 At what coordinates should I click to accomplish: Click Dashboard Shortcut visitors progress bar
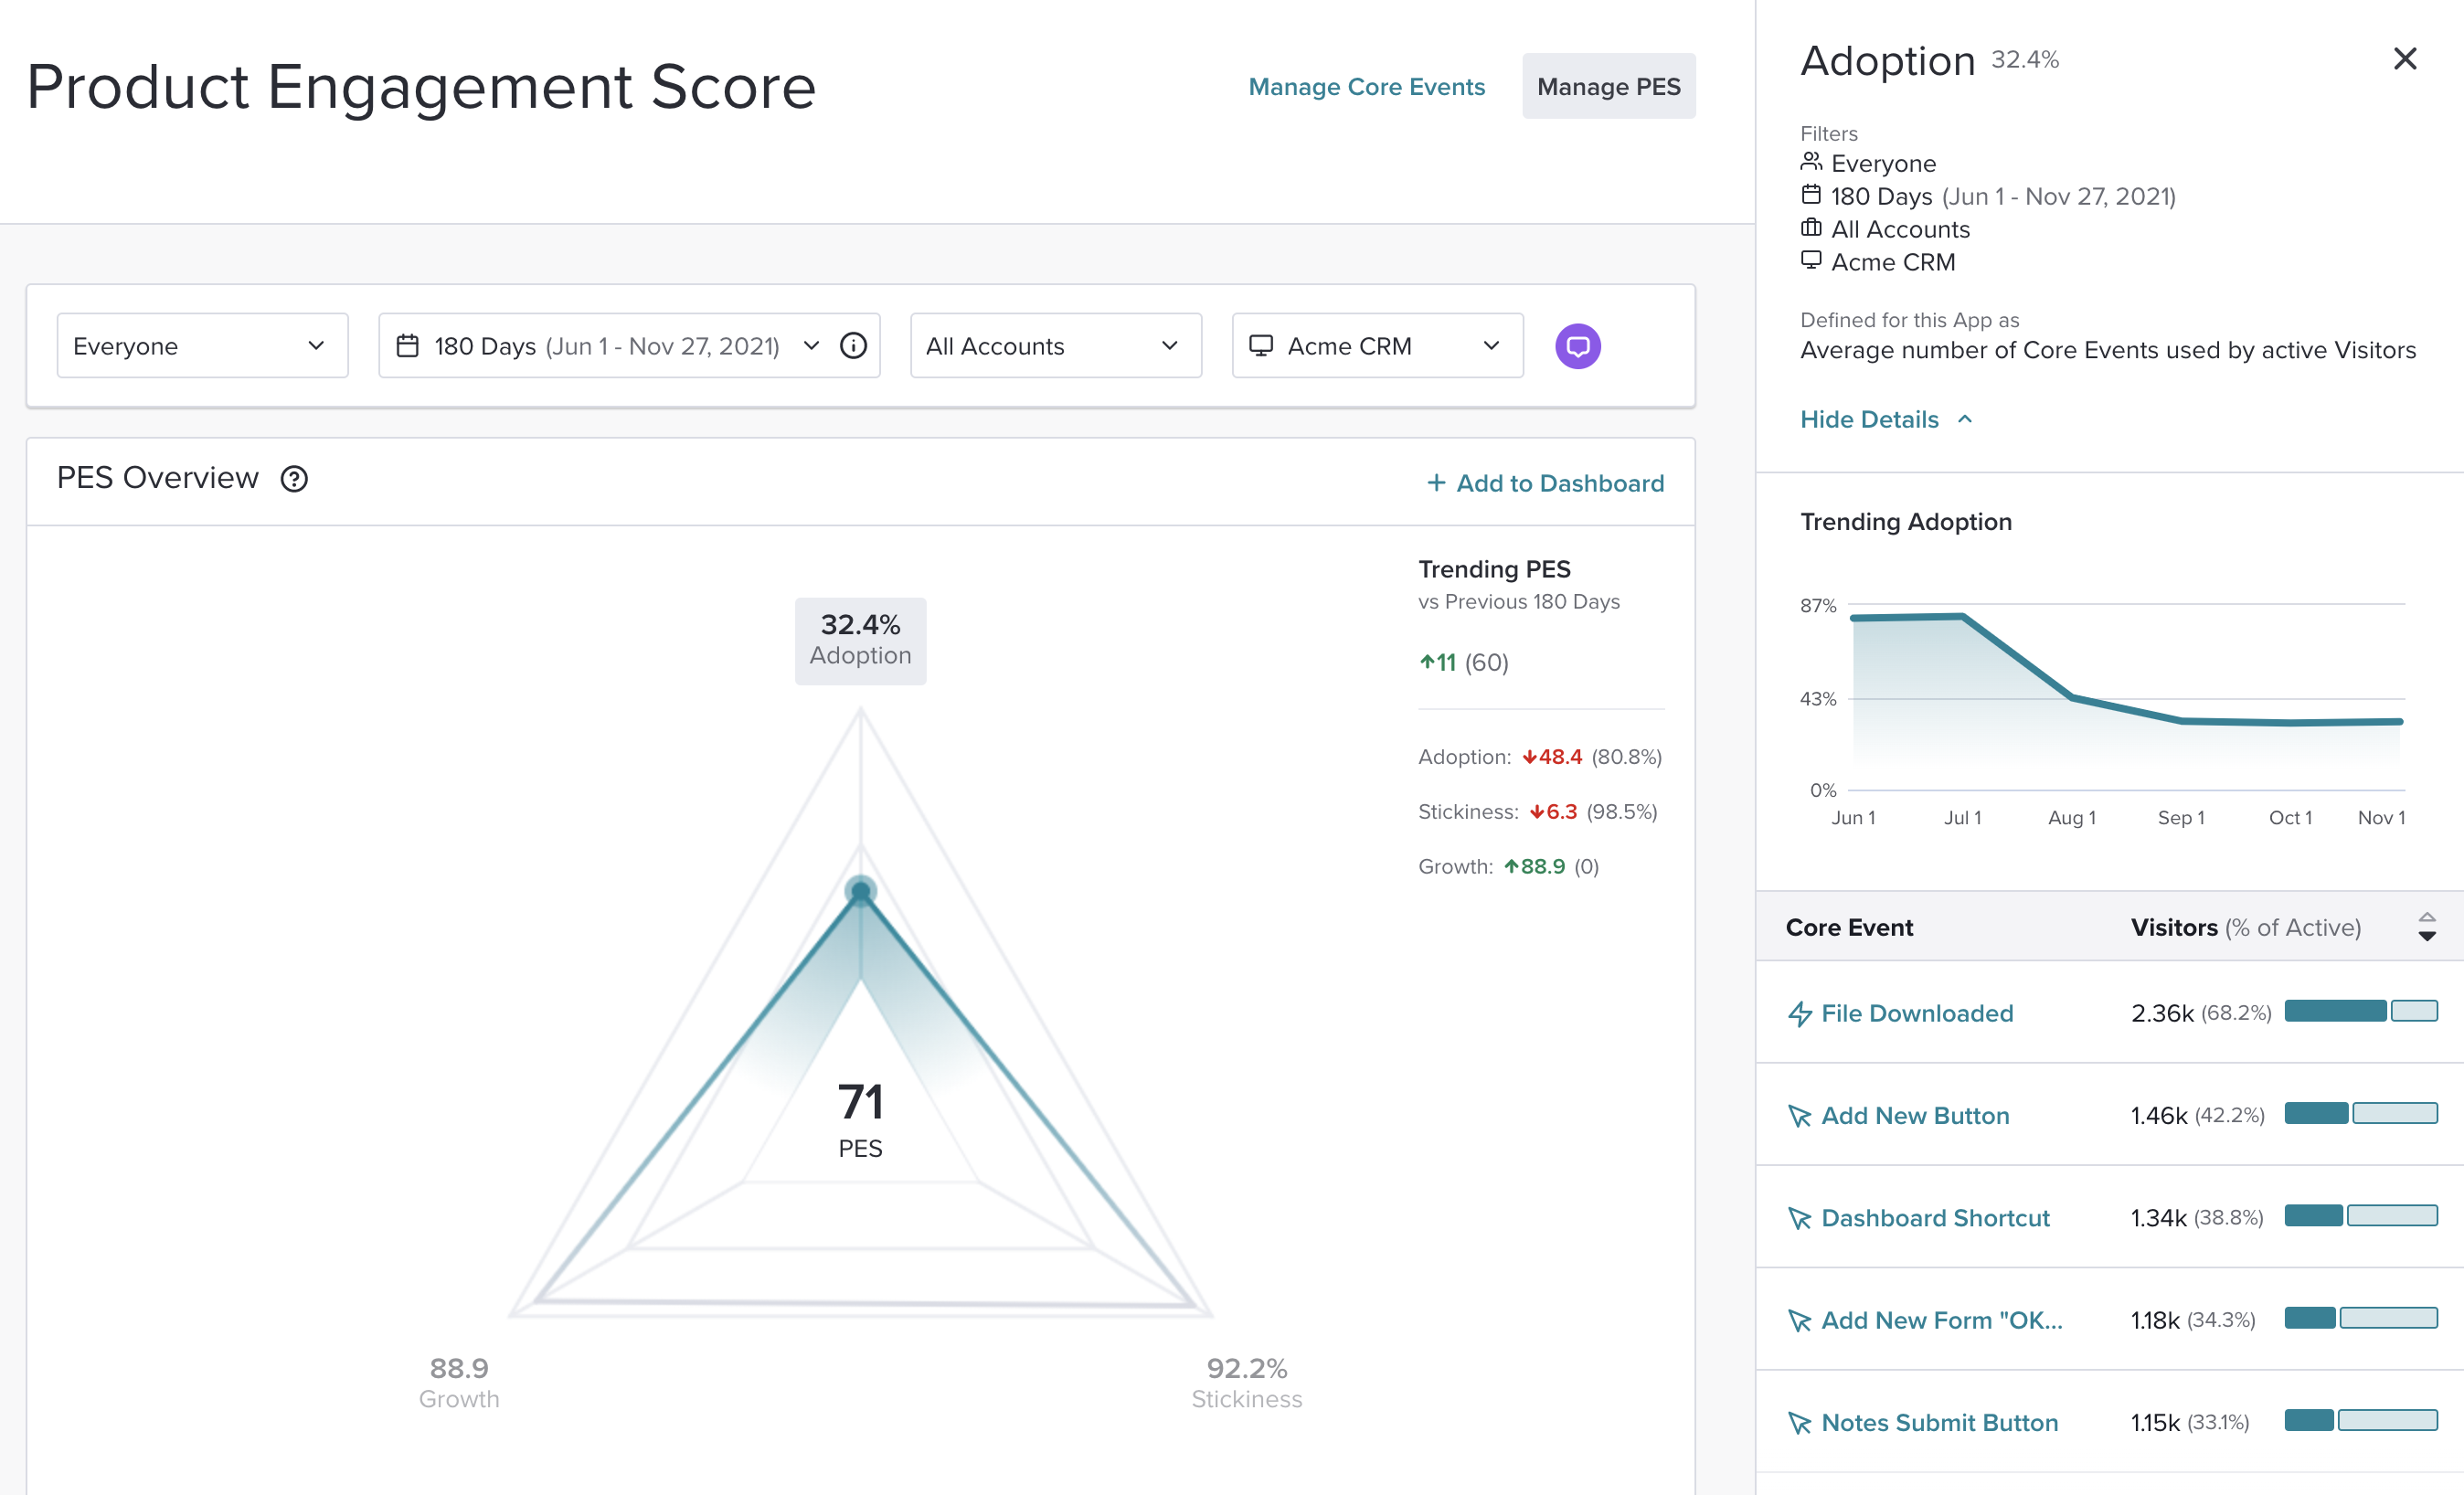click(x=2360, y=1215)
